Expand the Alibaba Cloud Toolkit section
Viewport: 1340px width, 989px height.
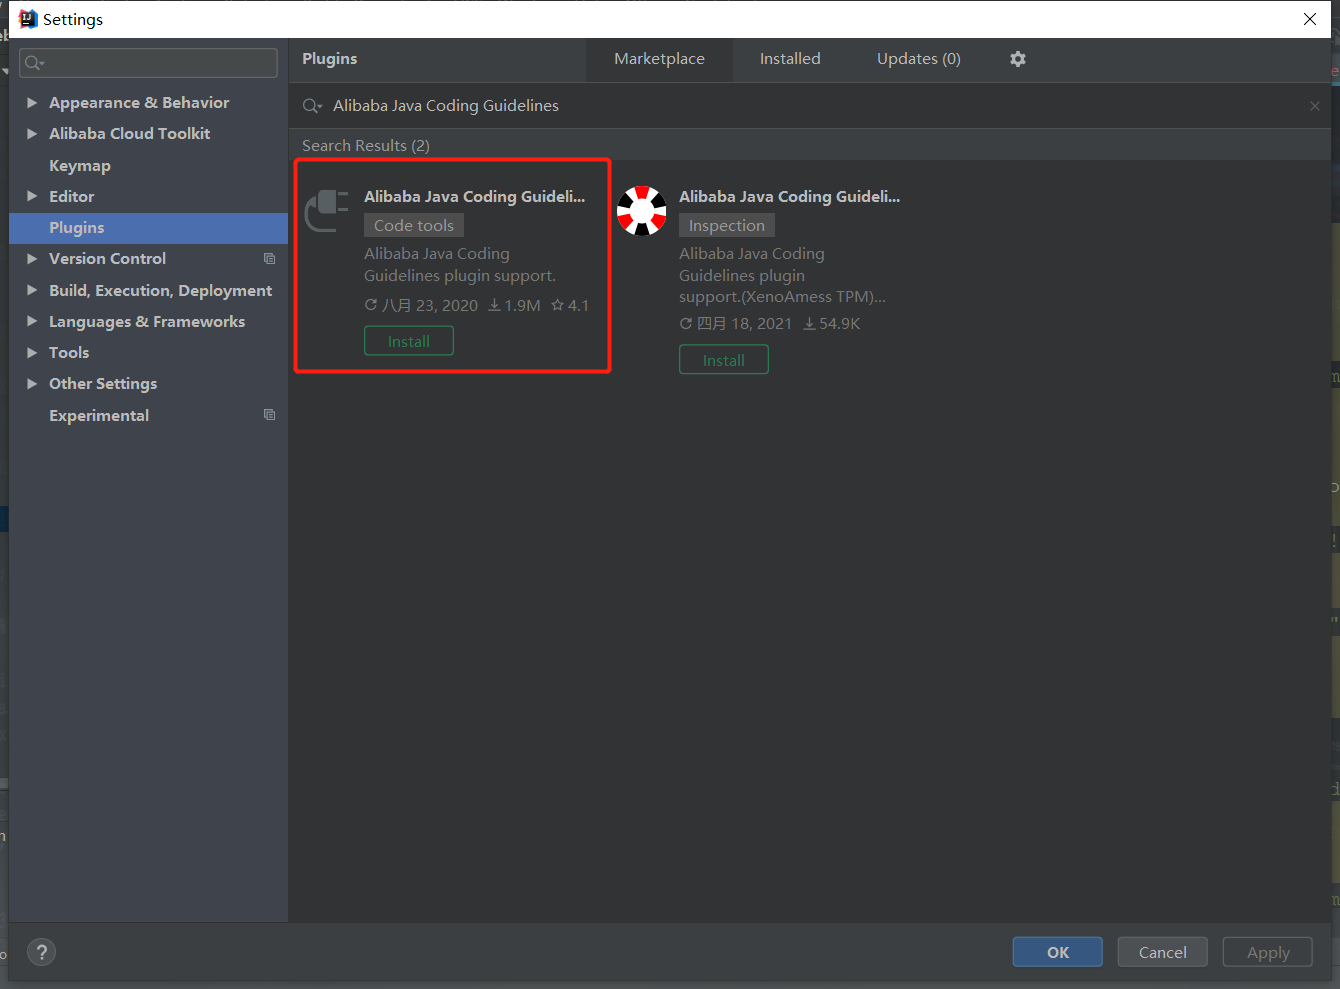click(x=32, y=134)
